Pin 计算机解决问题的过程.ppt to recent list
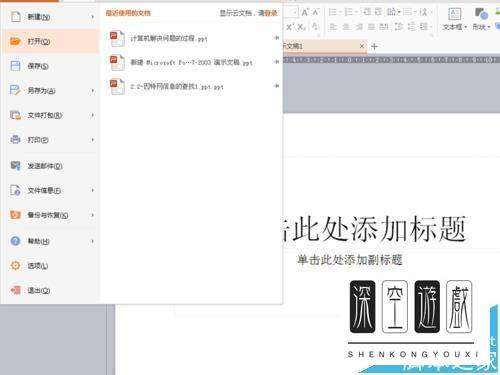500x375 pixels. coord(276,38)
